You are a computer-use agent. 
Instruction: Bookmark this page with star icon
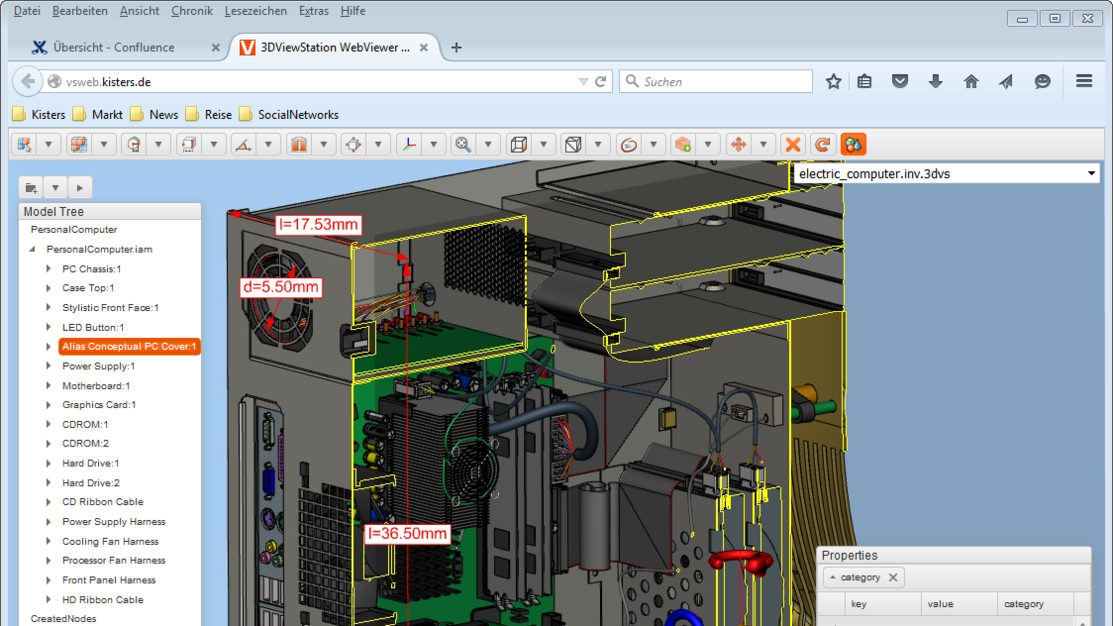pyautogui.click(x=833, y=82)
